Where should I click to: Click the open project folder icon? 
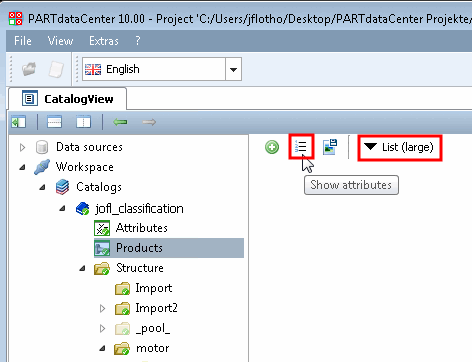coord(29,69)
